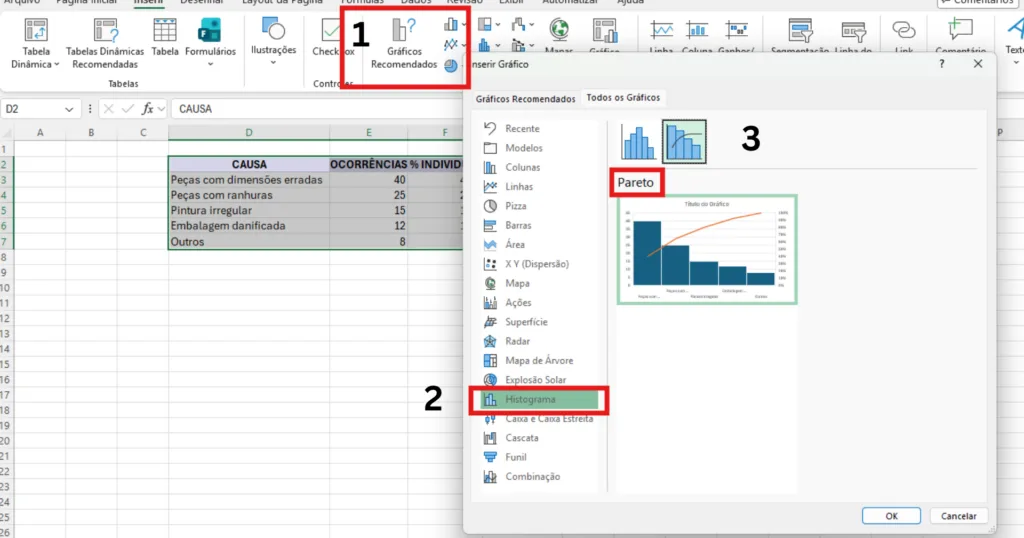Click cell 'Peças com ranhuras'
Screen dimensions: 1024x538
click(249, 195)
